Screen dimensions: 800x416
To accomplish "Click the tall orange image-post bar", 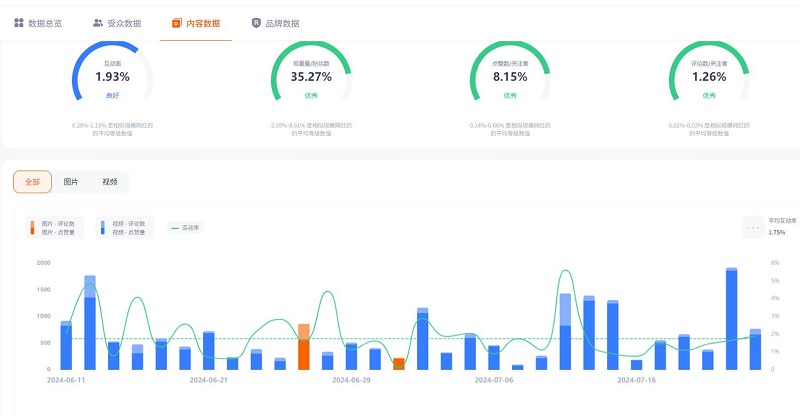I will (303, 348).
